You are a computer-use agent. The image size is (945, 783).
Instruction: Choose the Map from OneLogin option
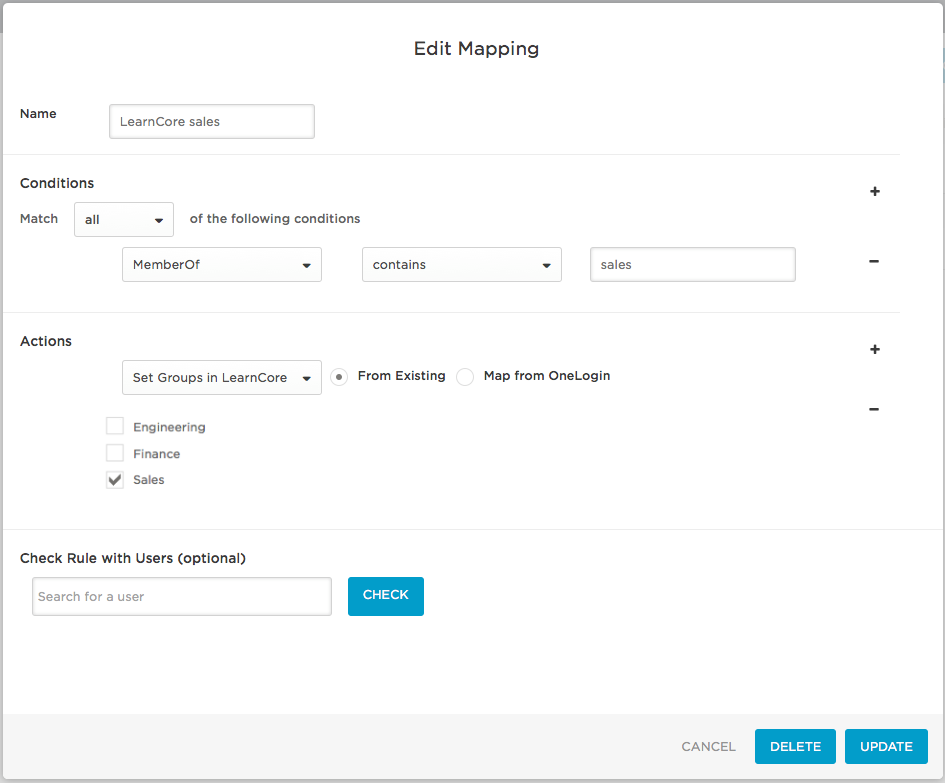(465, 377)
